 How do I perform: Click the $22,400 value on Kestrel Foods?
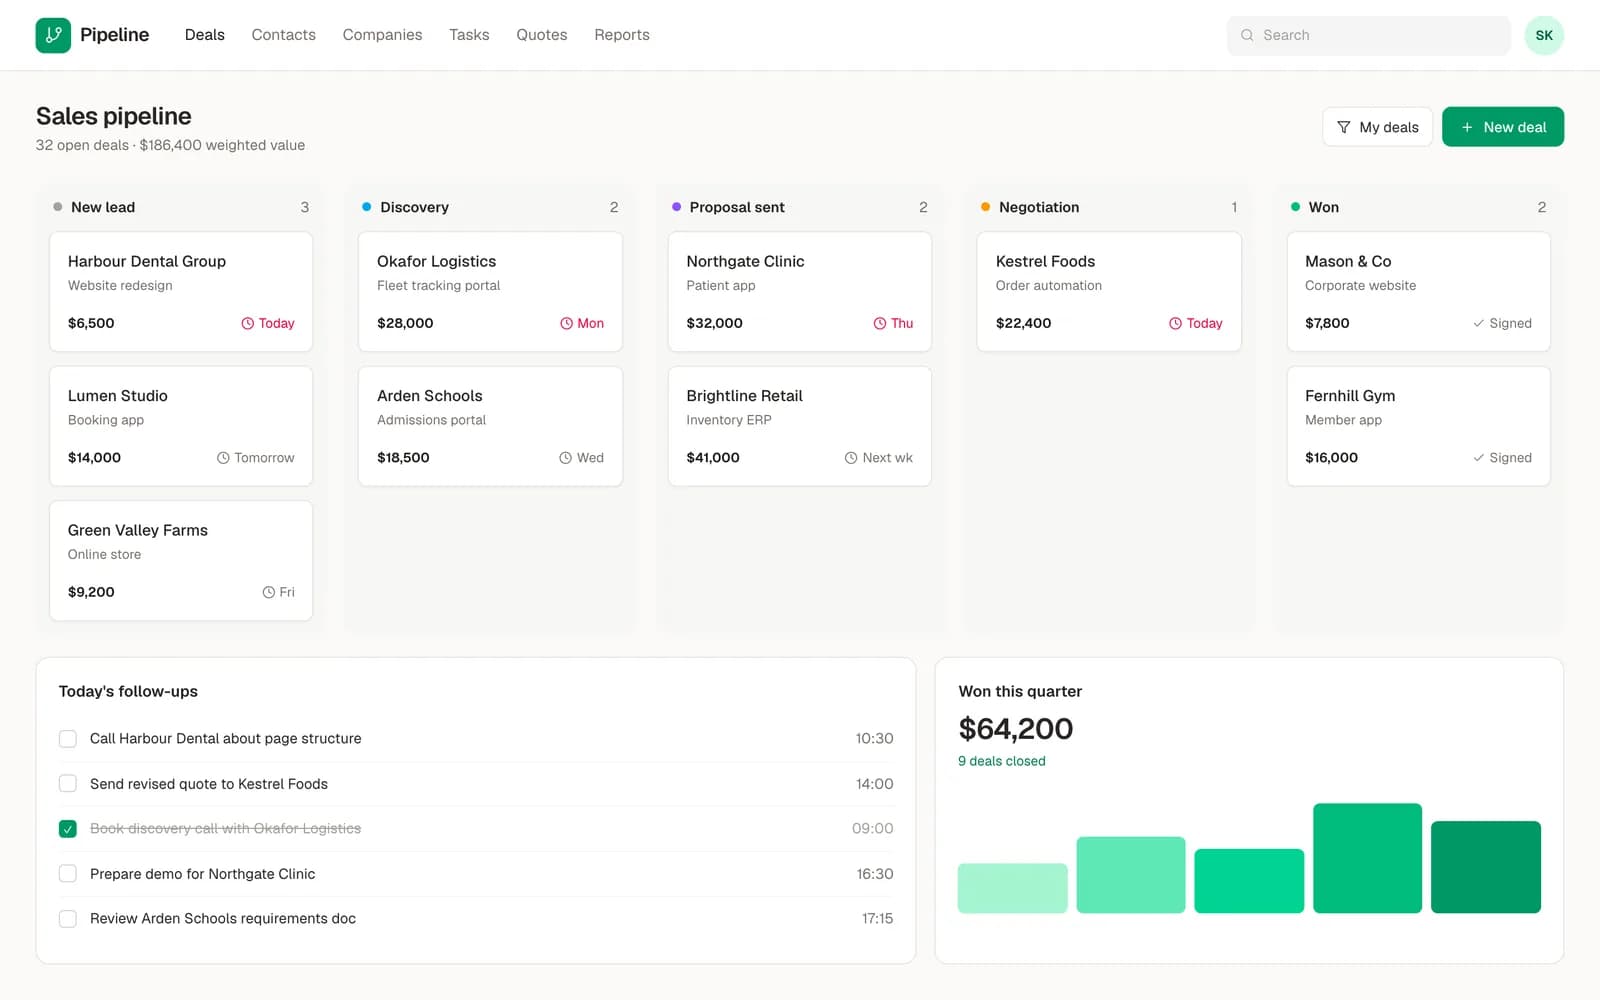pos(1024,323)
